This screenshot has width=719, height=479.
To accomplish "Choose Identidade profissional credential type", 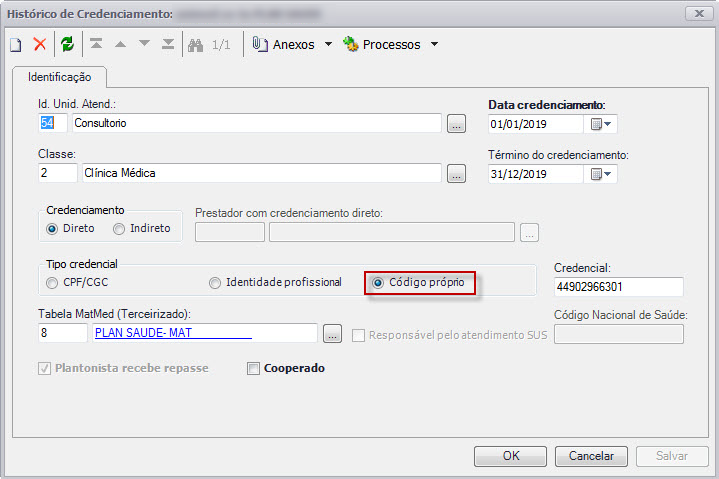I will click(x=215, y=283).
